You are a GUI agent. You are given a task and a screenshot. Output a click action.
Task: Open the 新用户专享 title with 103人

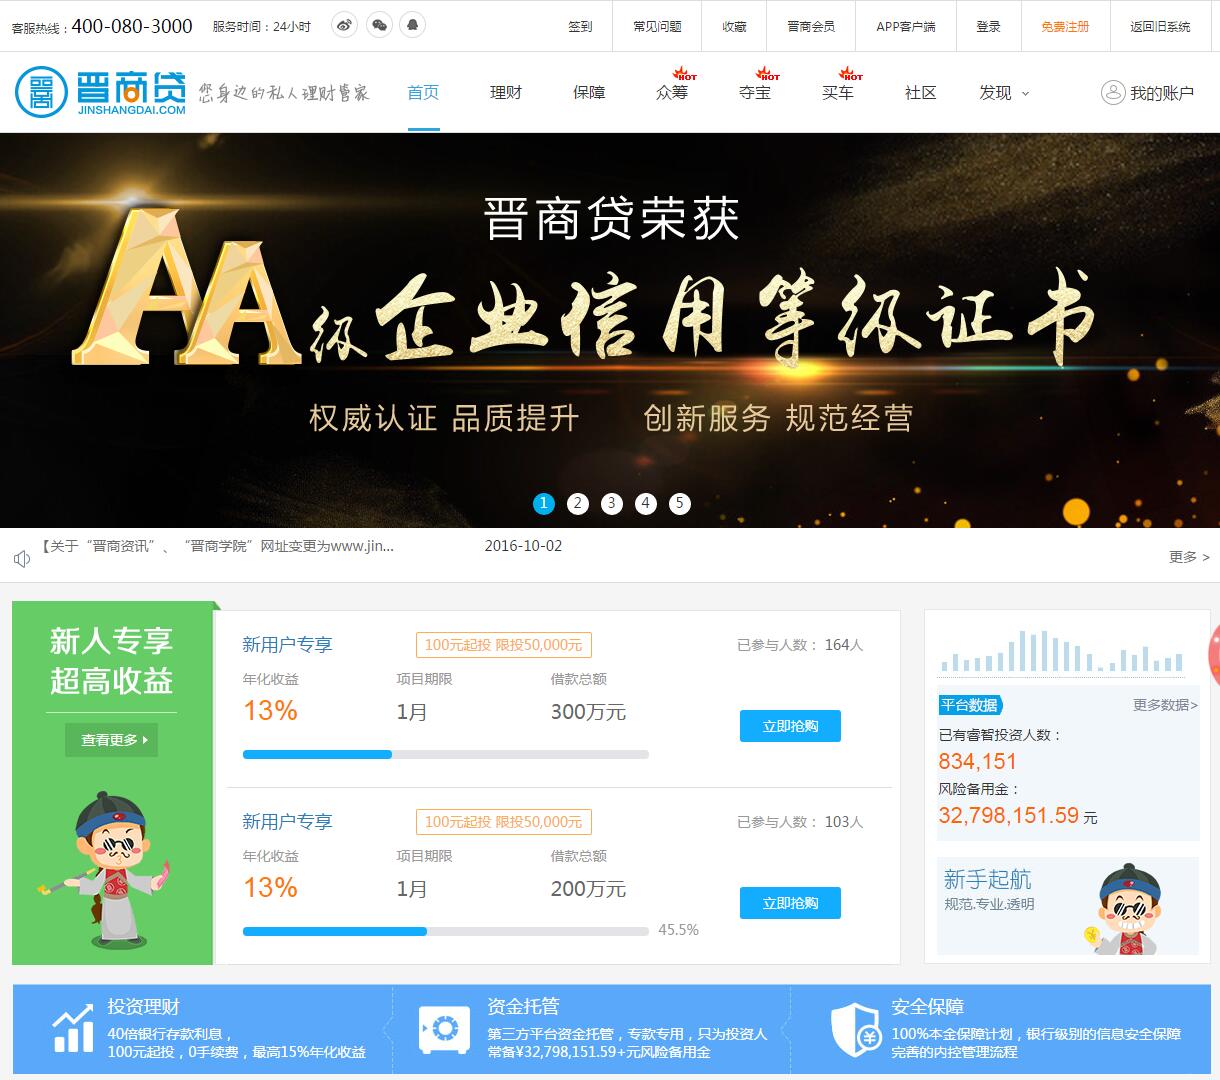click(287, 822)
